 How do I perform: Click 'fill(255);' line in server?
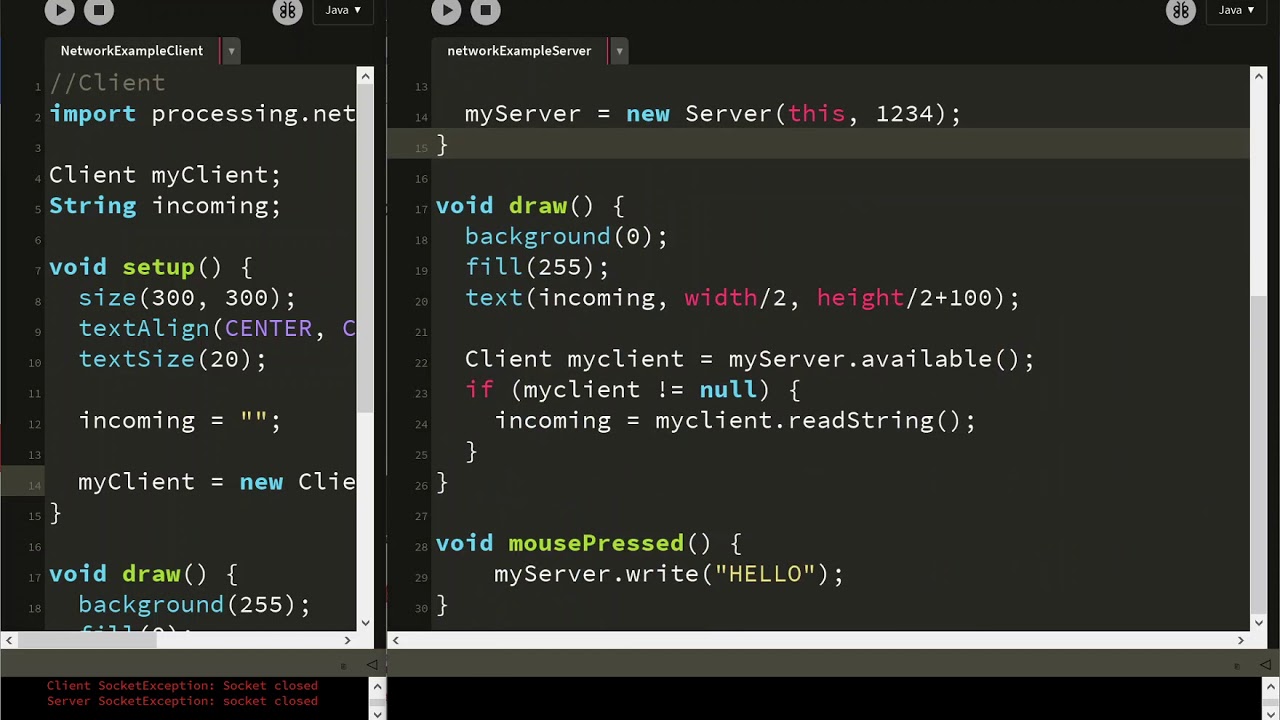(x=537, y=267)
